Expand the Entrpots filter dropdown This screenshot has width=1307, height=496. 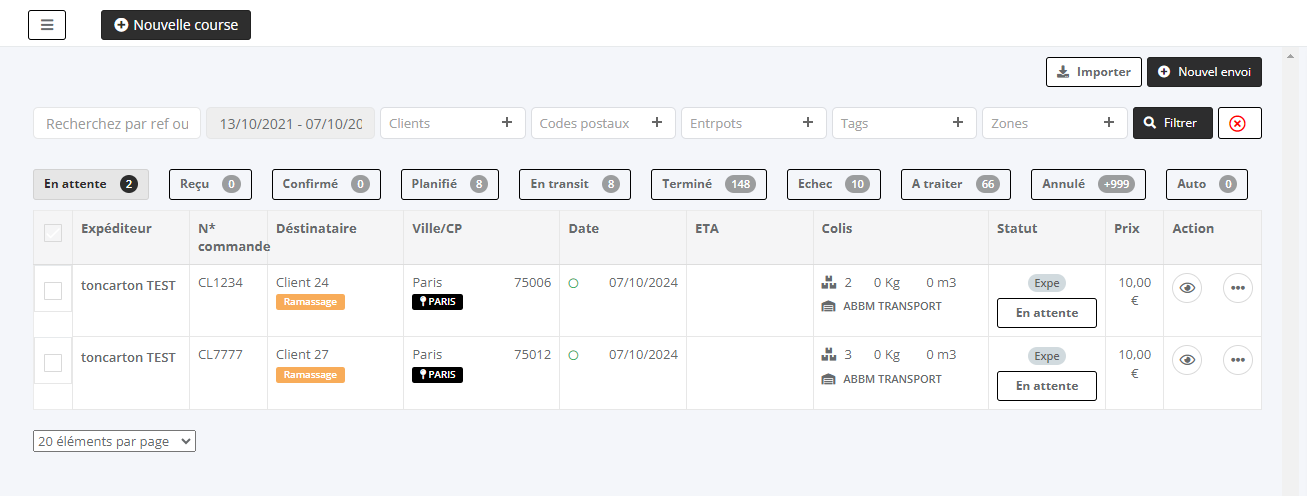click(753, 123)
